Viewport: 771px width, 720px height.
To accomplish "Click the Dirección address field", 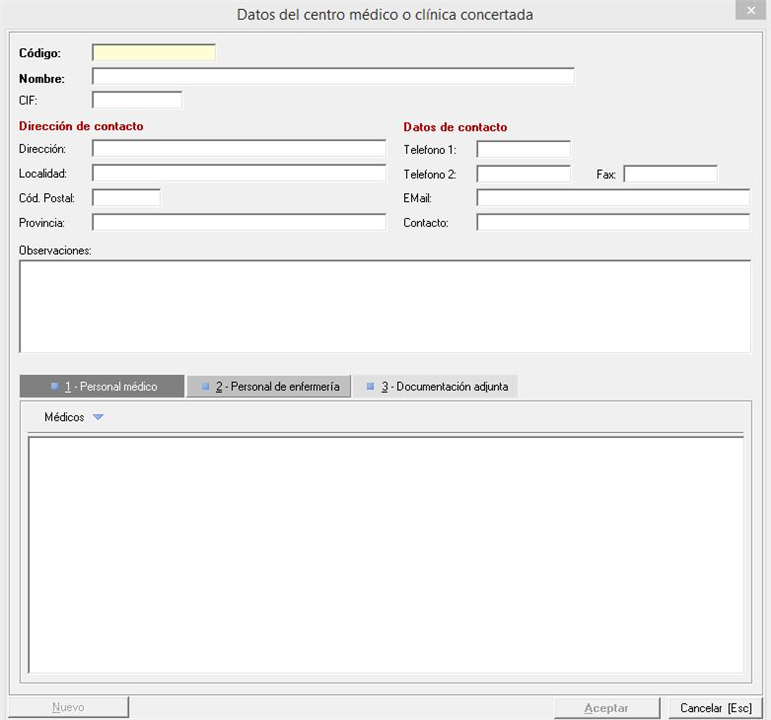I will [238, 149].
